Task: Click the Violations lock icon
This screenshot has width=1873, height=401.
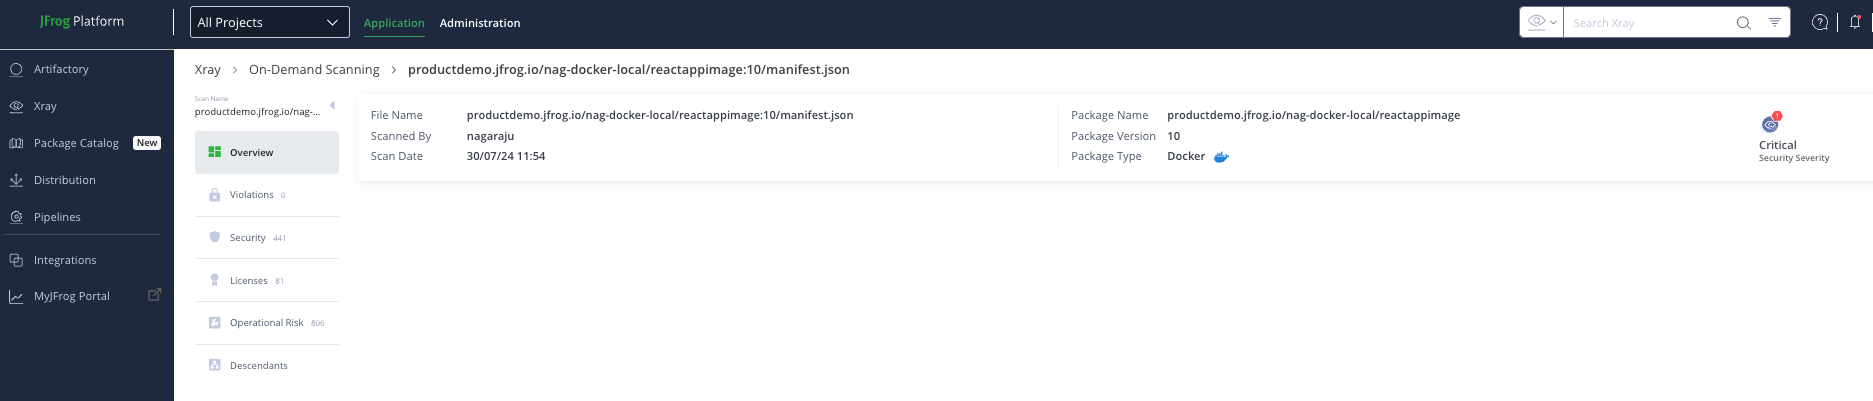Action: click(214, 195)
